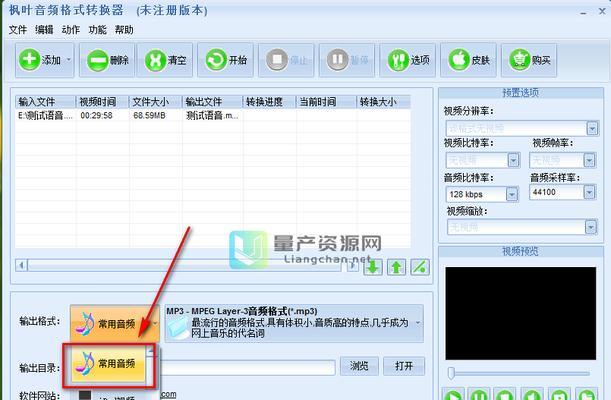Open the arrow next to 添加
Viewport: 611px width, 400px height.
(x=69, y=60)
